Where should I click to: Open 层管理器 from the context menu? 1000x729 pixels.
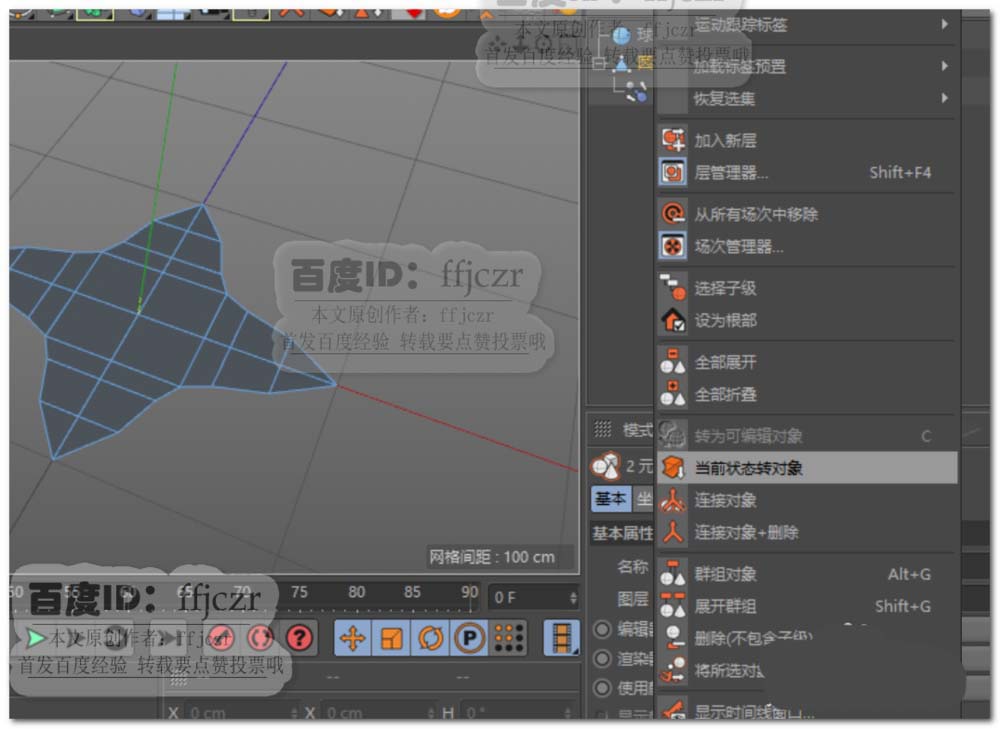coord(731,173)
